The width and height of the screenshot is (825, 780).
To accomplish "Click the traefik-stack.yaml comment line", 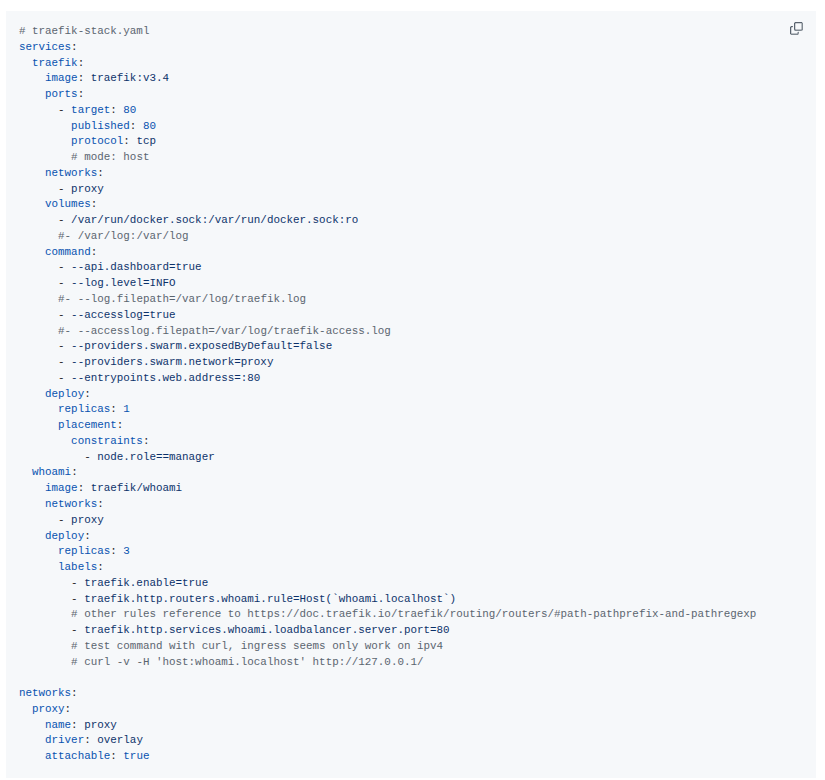I will click(84, 31).
